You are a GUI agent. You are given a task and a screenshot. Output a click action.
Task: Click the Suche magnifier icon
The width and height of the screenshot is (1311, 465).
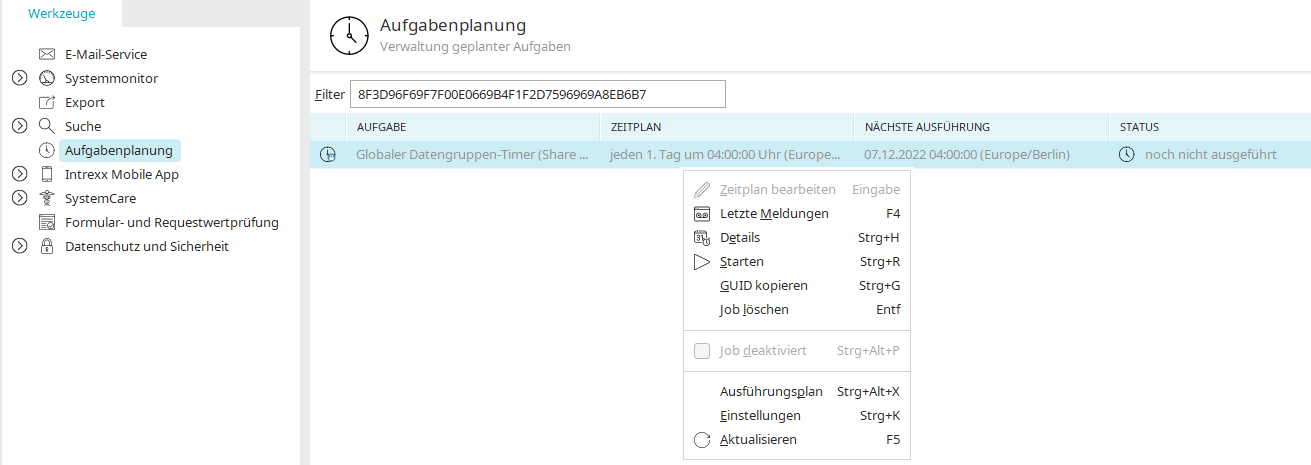click(46, 126)
